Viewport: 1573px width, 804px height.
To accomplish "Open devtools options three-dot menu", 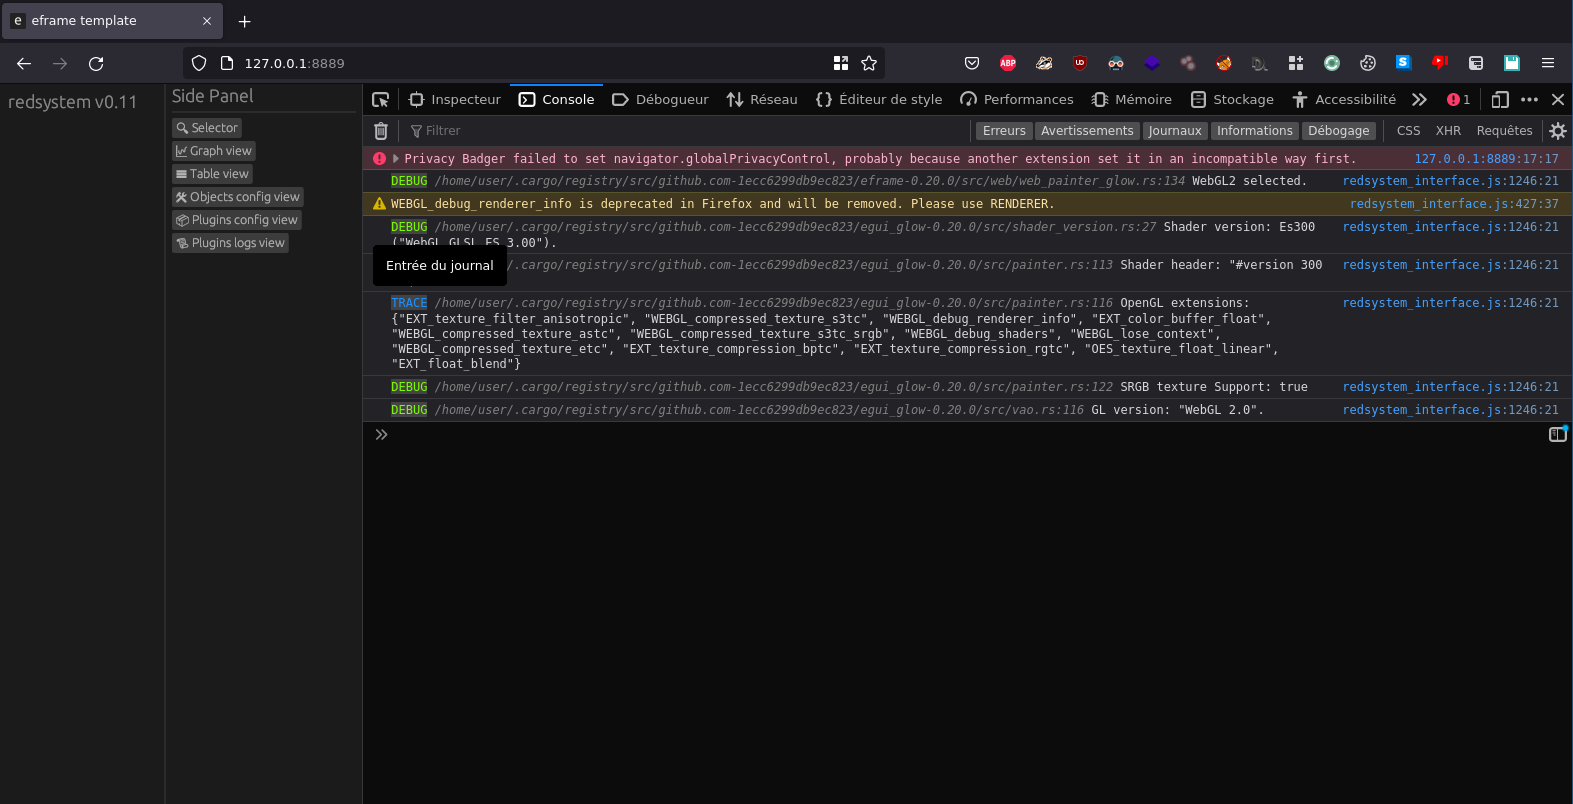I will [1529, 99].
